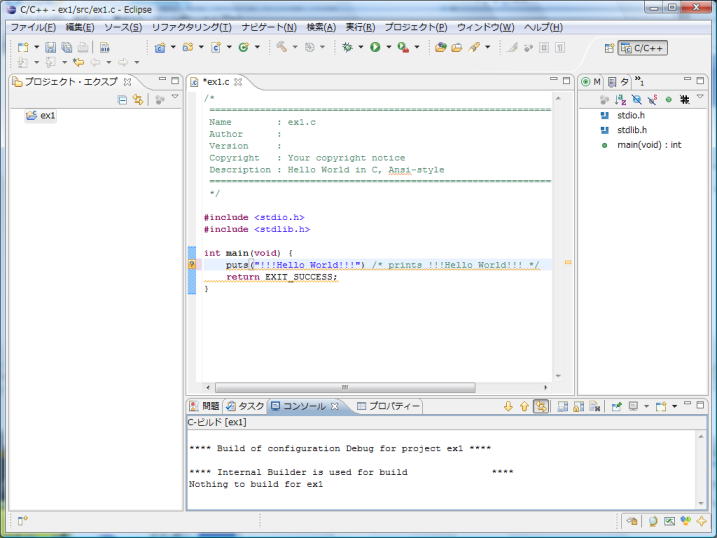Toggle Link with Editor in Project Explorer
717x538 pixels.
(x=138, y=100)
